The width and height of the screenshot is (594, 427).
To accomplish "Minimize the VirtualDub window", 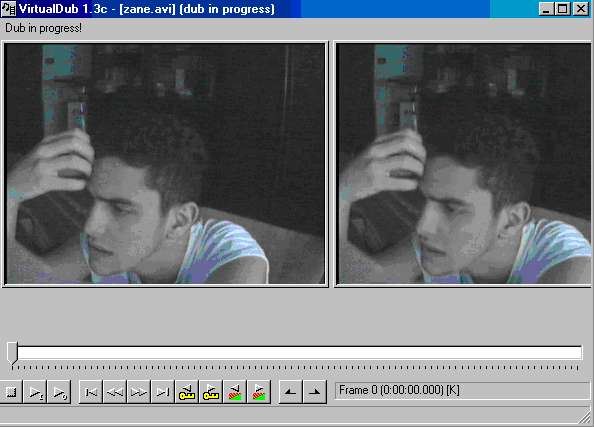I will (x=546, y=9).
